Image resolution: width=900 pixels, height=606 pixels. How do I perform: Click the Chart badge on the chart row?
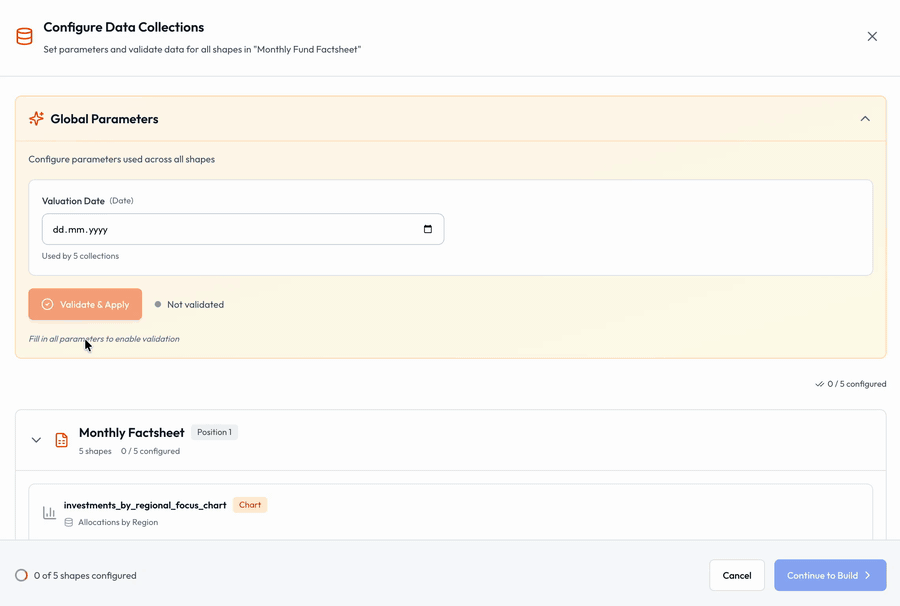pos(249,505)
